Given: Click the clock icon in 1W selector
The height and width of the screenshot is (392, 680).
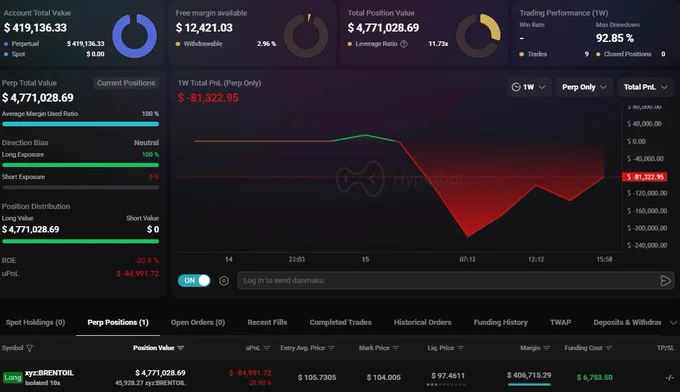Looking at the screenshot, I should [x=516, y=87].
